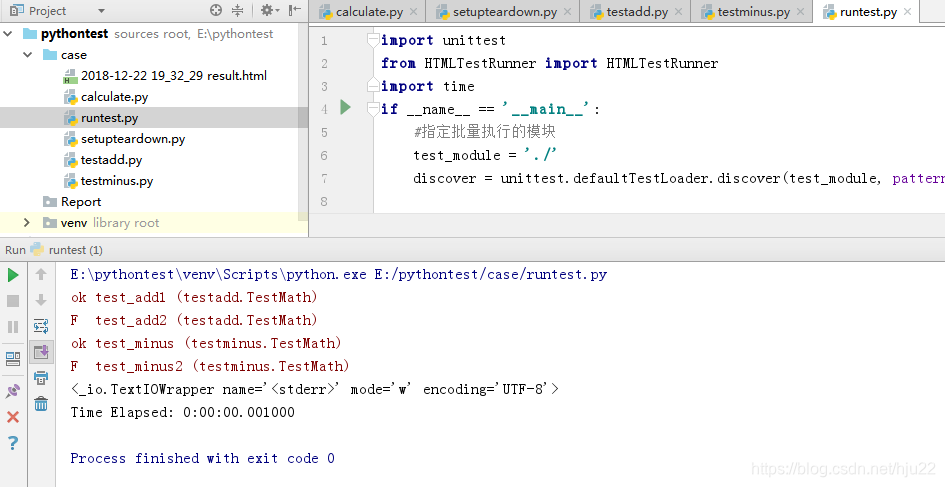Image resolution: width=945 pixels, height=487 pixels.
Task: Open the Project view dropdown
Action: click(x=101, y=11)
